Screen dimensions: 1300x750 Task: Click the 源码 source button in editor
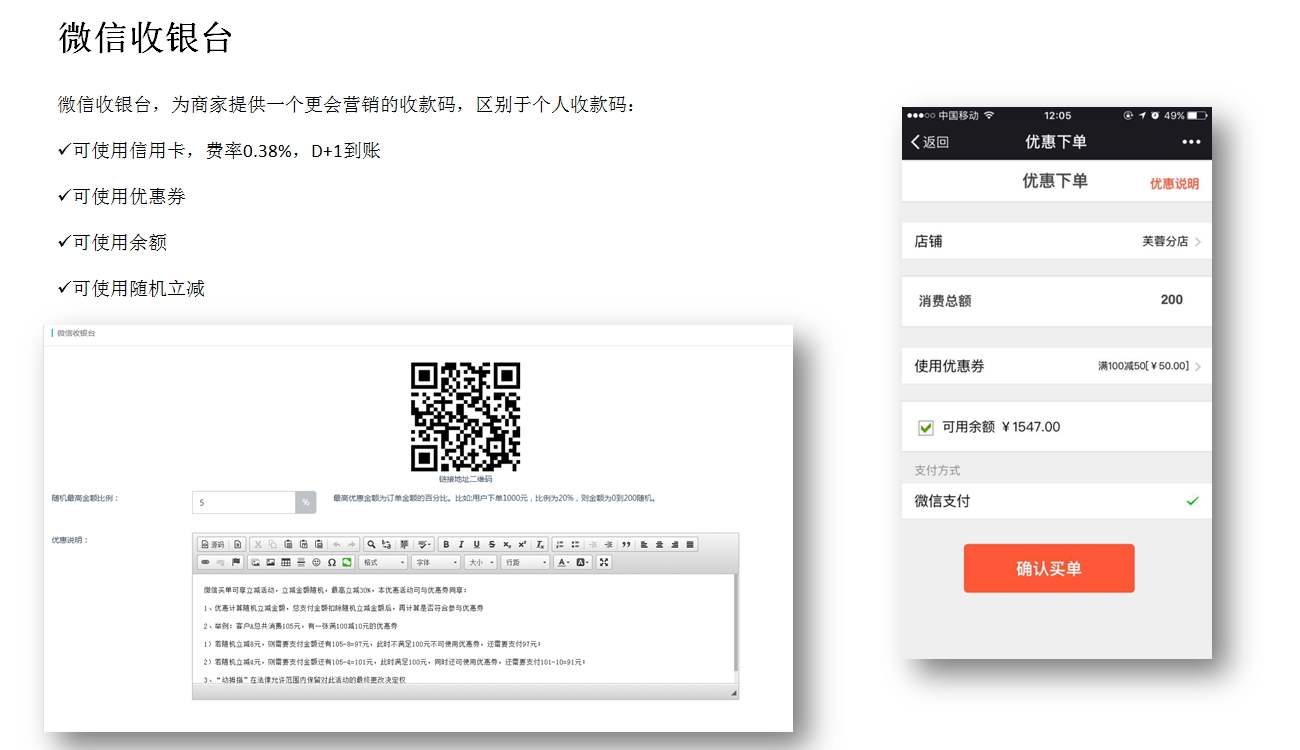coord(213,544)
